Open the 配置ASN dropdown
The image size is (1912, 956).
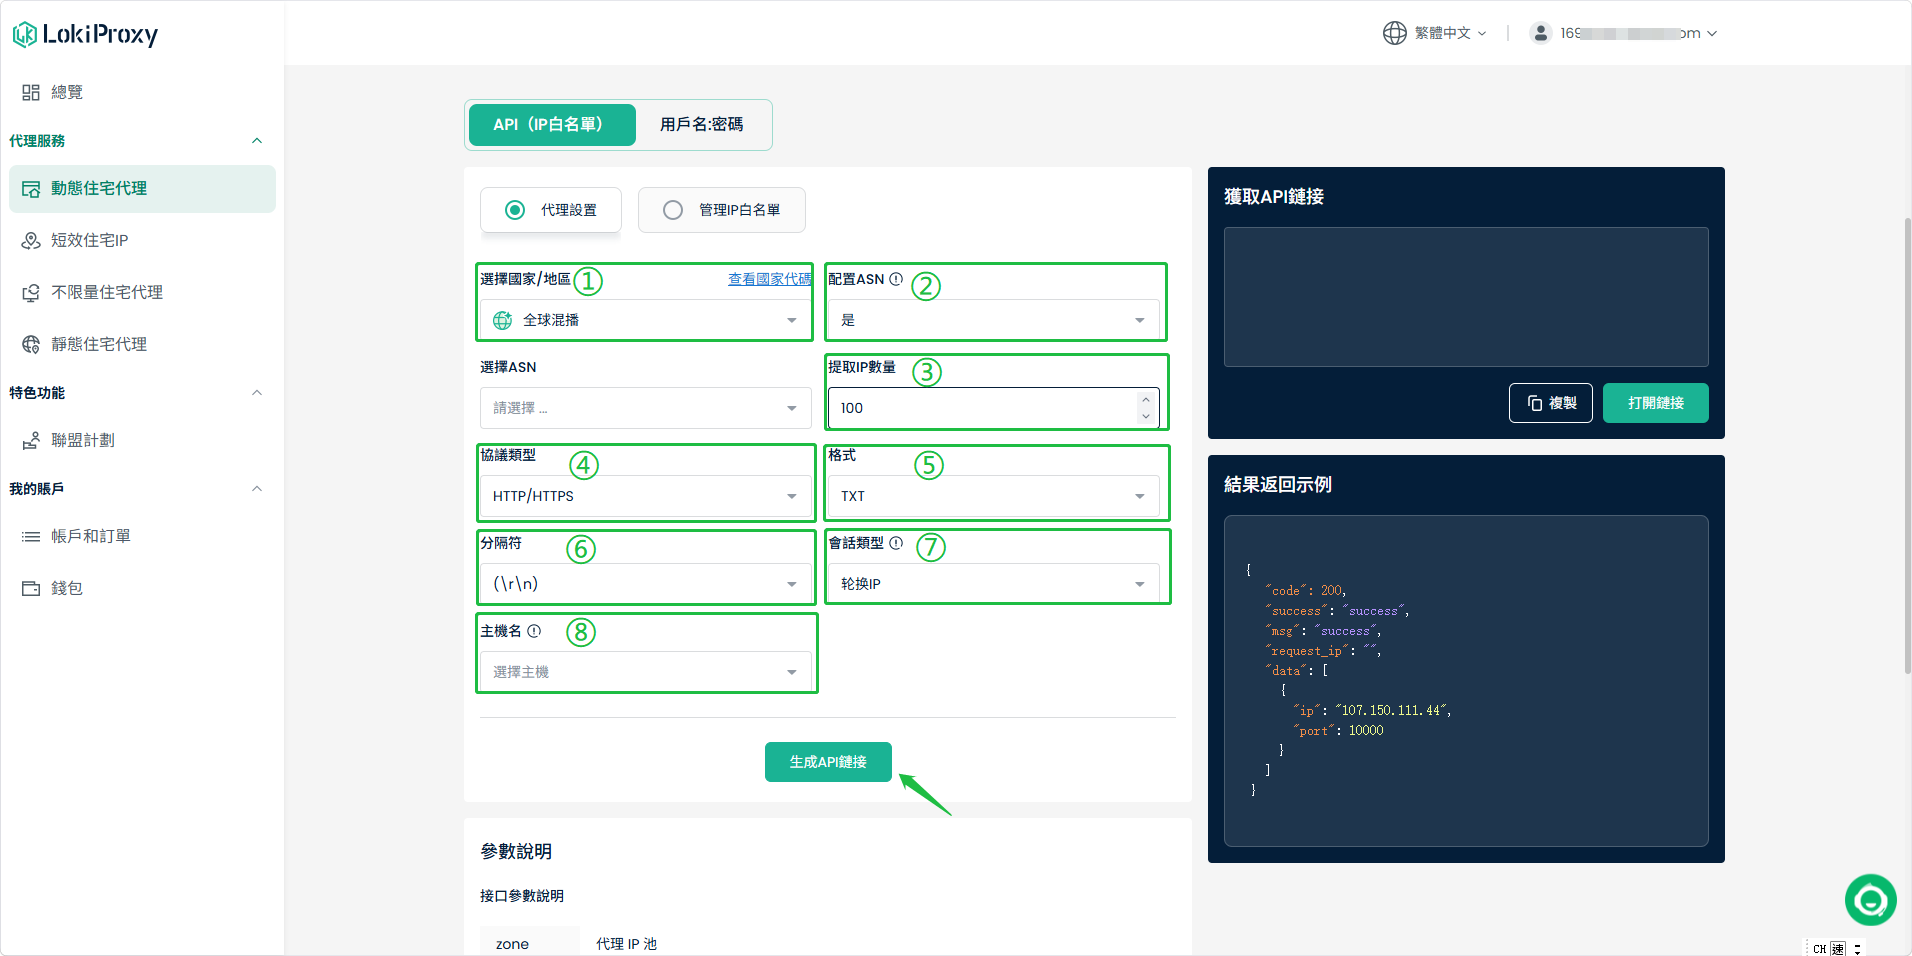click(994, 320)
